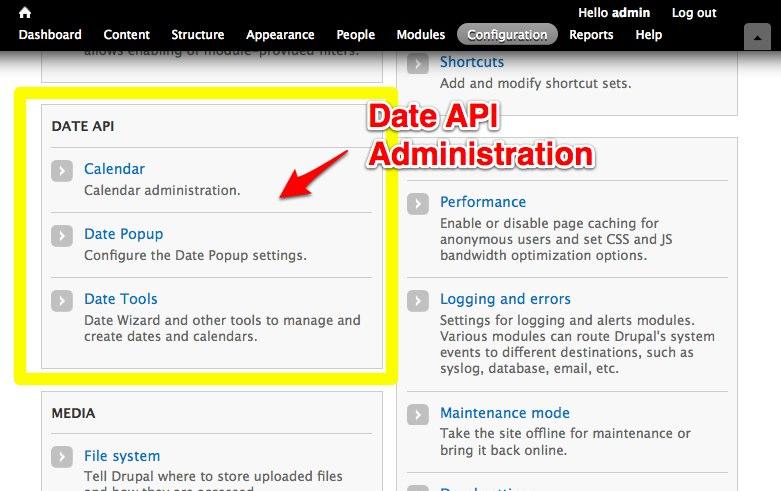The image size is (781, 491).
Task: Click the MEDIA section heading
Action: click(x=73, y=413)
